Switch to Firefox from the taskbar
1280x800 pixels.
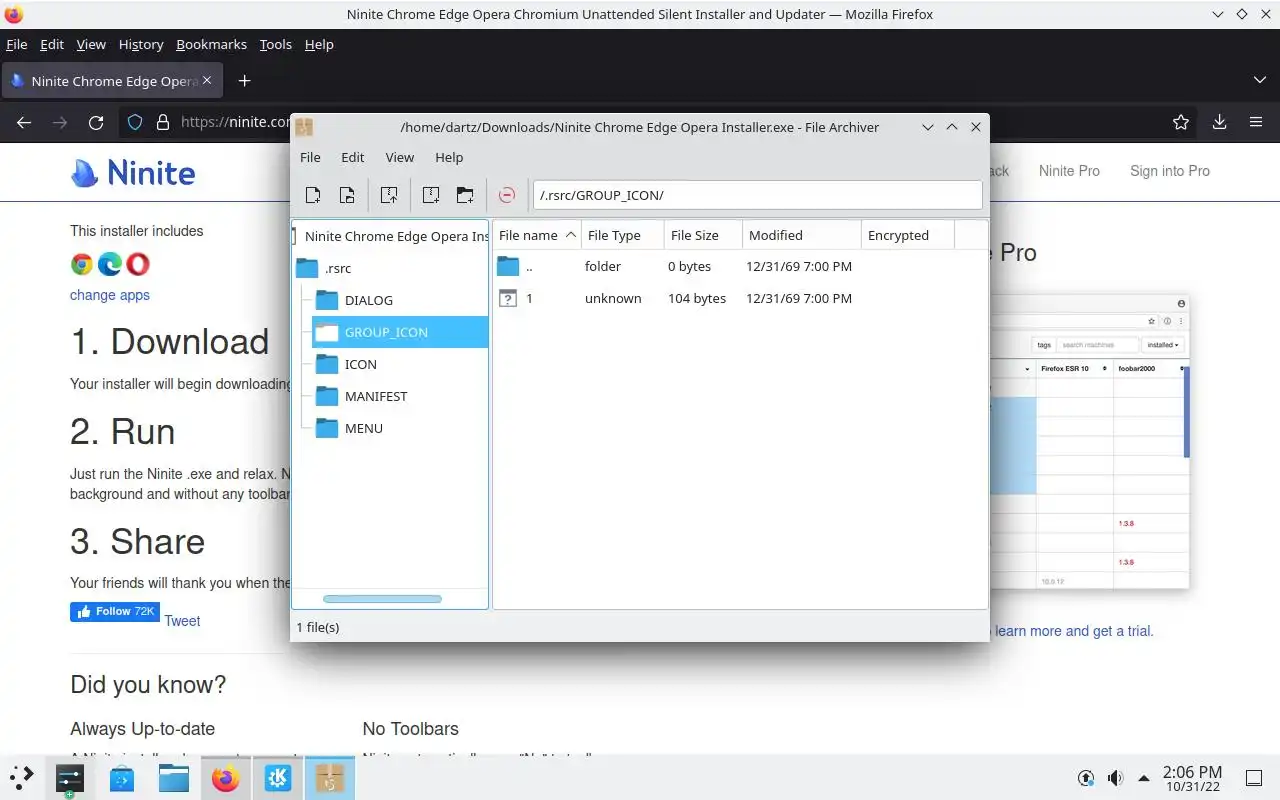(226, 777)
